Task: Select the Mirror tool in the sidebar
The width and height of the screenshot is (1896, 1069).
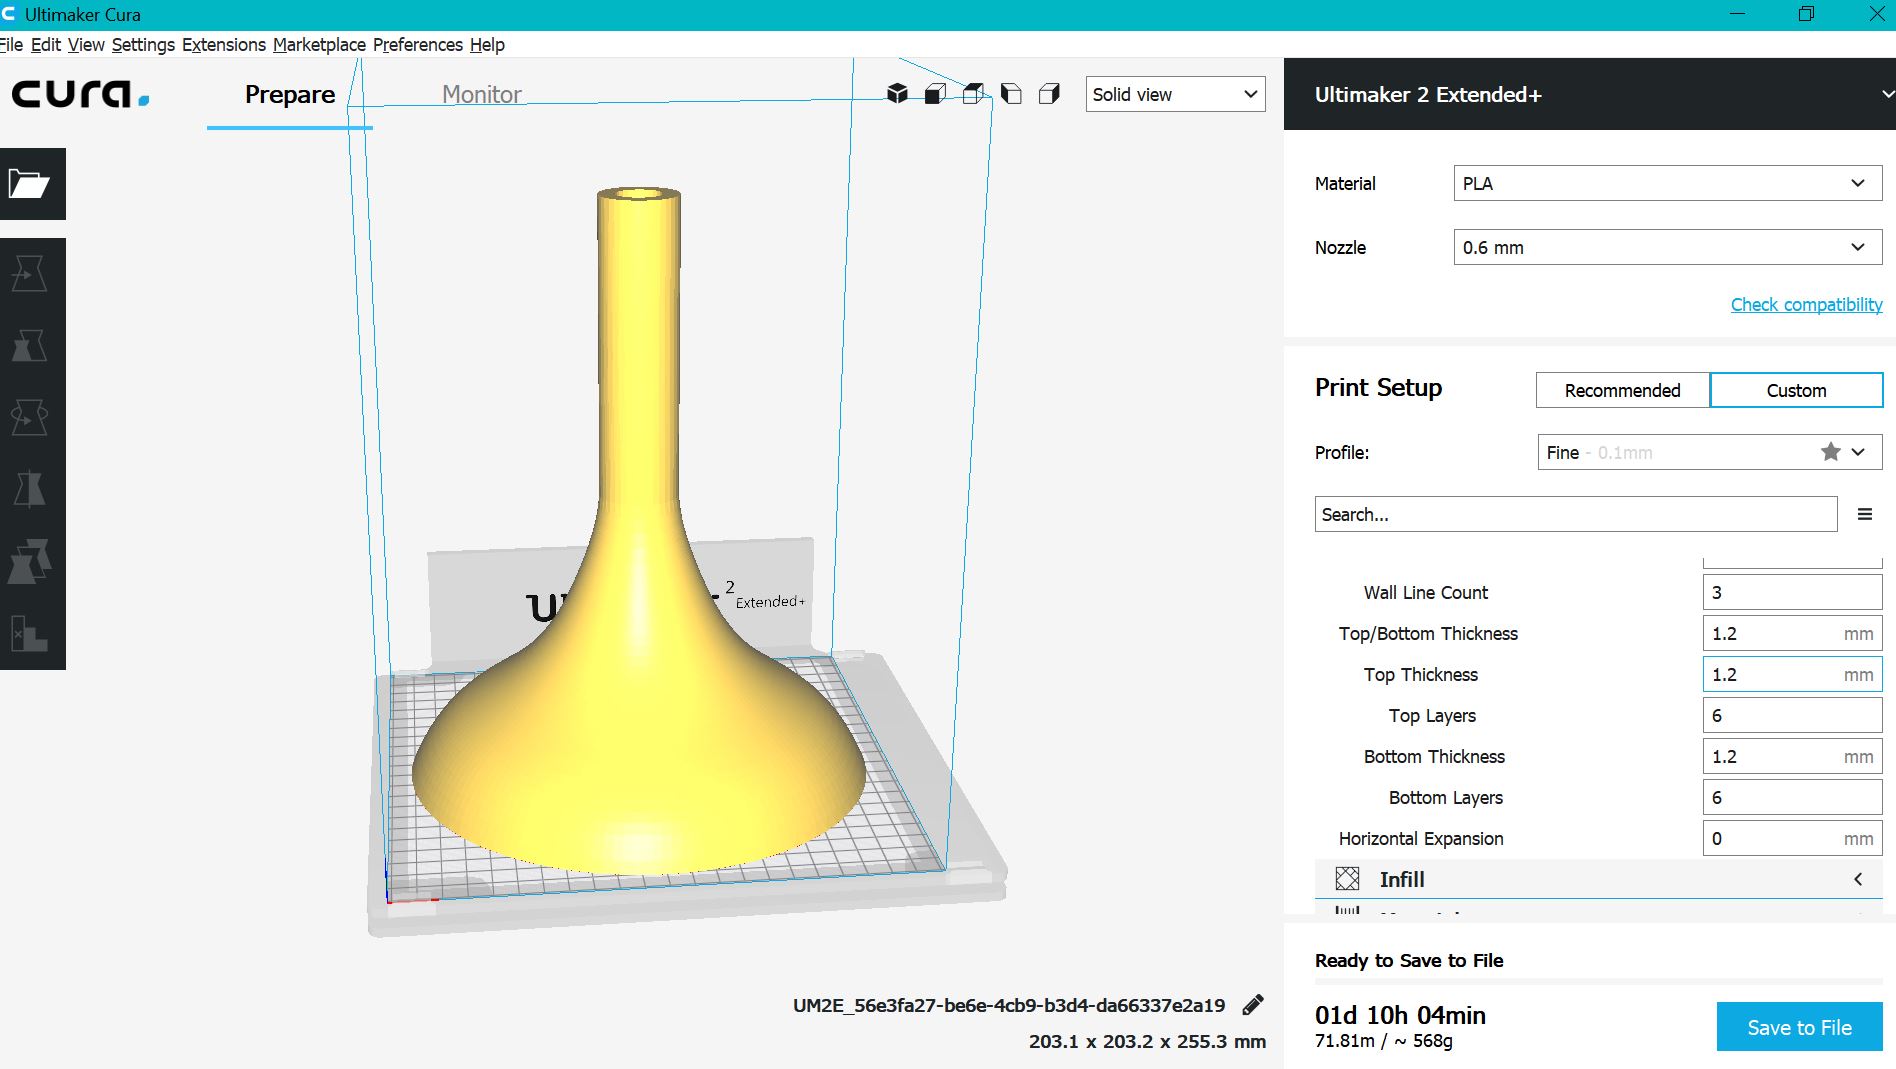Action: coord(30,489)
